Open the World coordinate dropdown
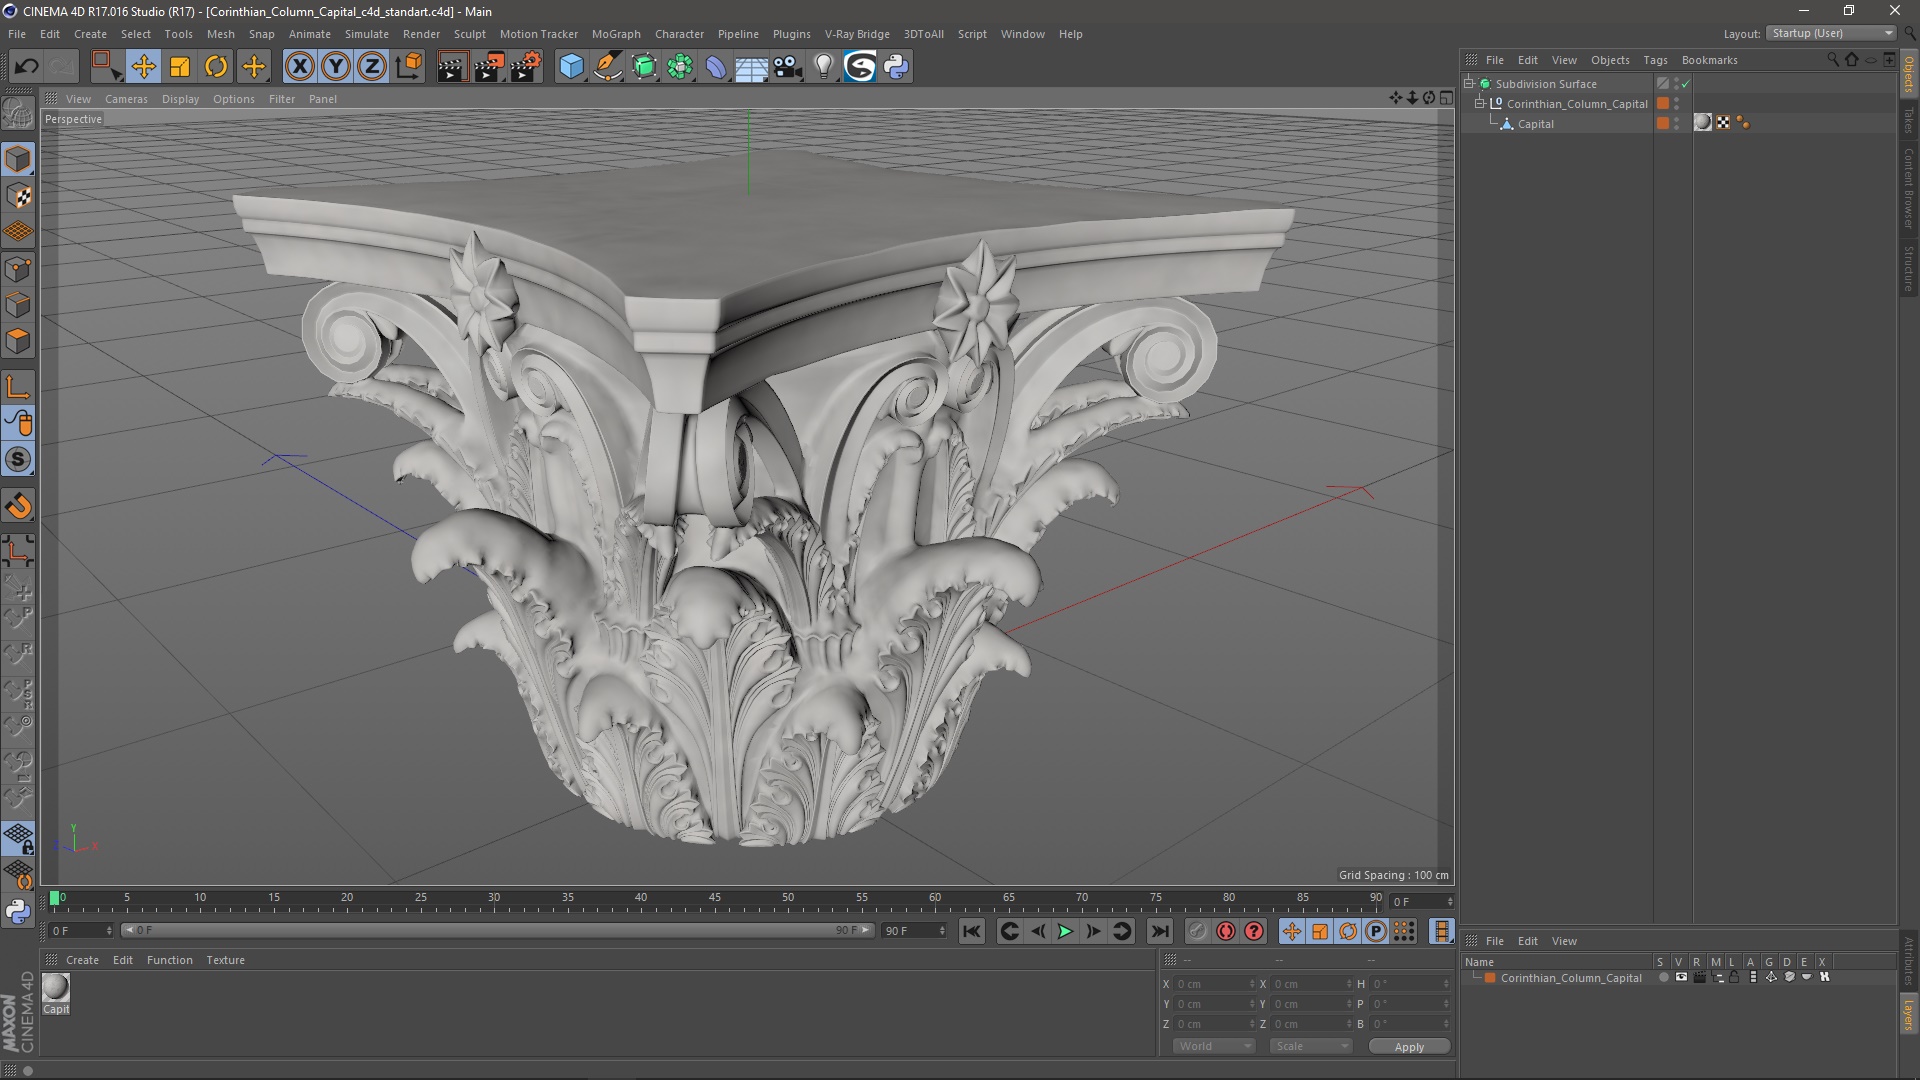Viewport: 1920px width, 1080px height. coord(1214,1046)
